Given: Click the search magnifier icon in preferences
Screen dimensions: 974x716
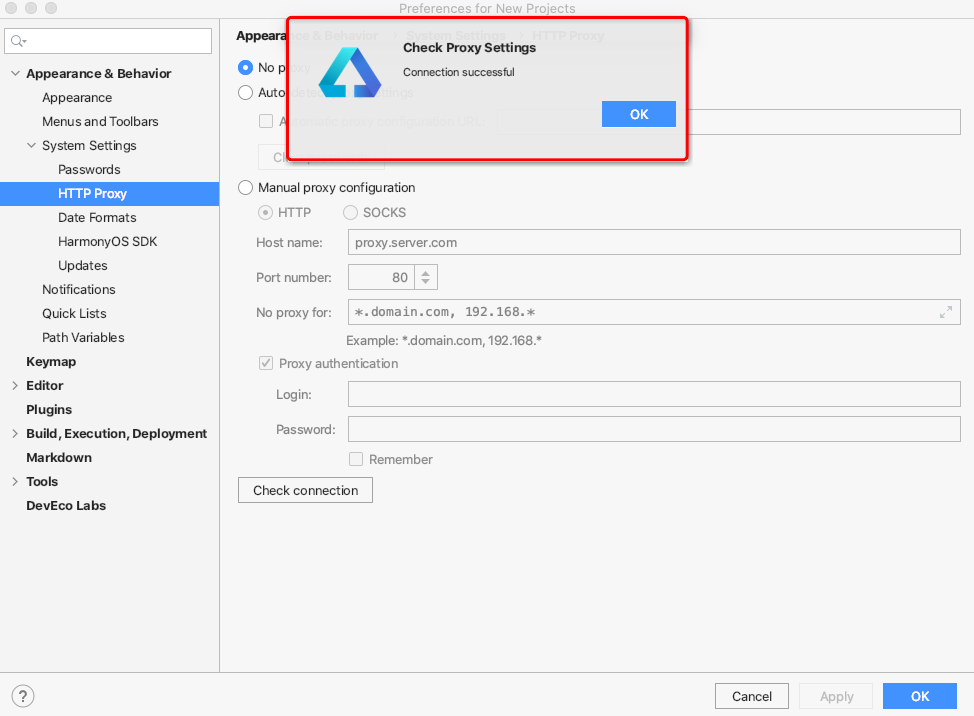Looking at the screenshot, I should pyautogui.click(x=18, y=41).
